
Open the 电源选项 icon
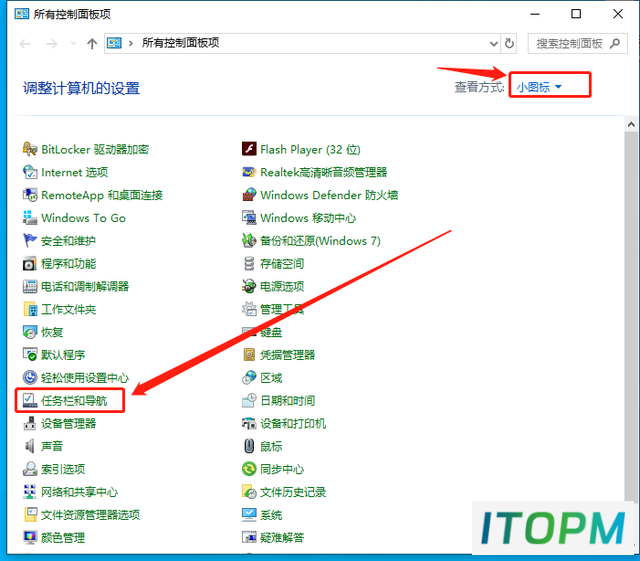(x=249, y=287)
